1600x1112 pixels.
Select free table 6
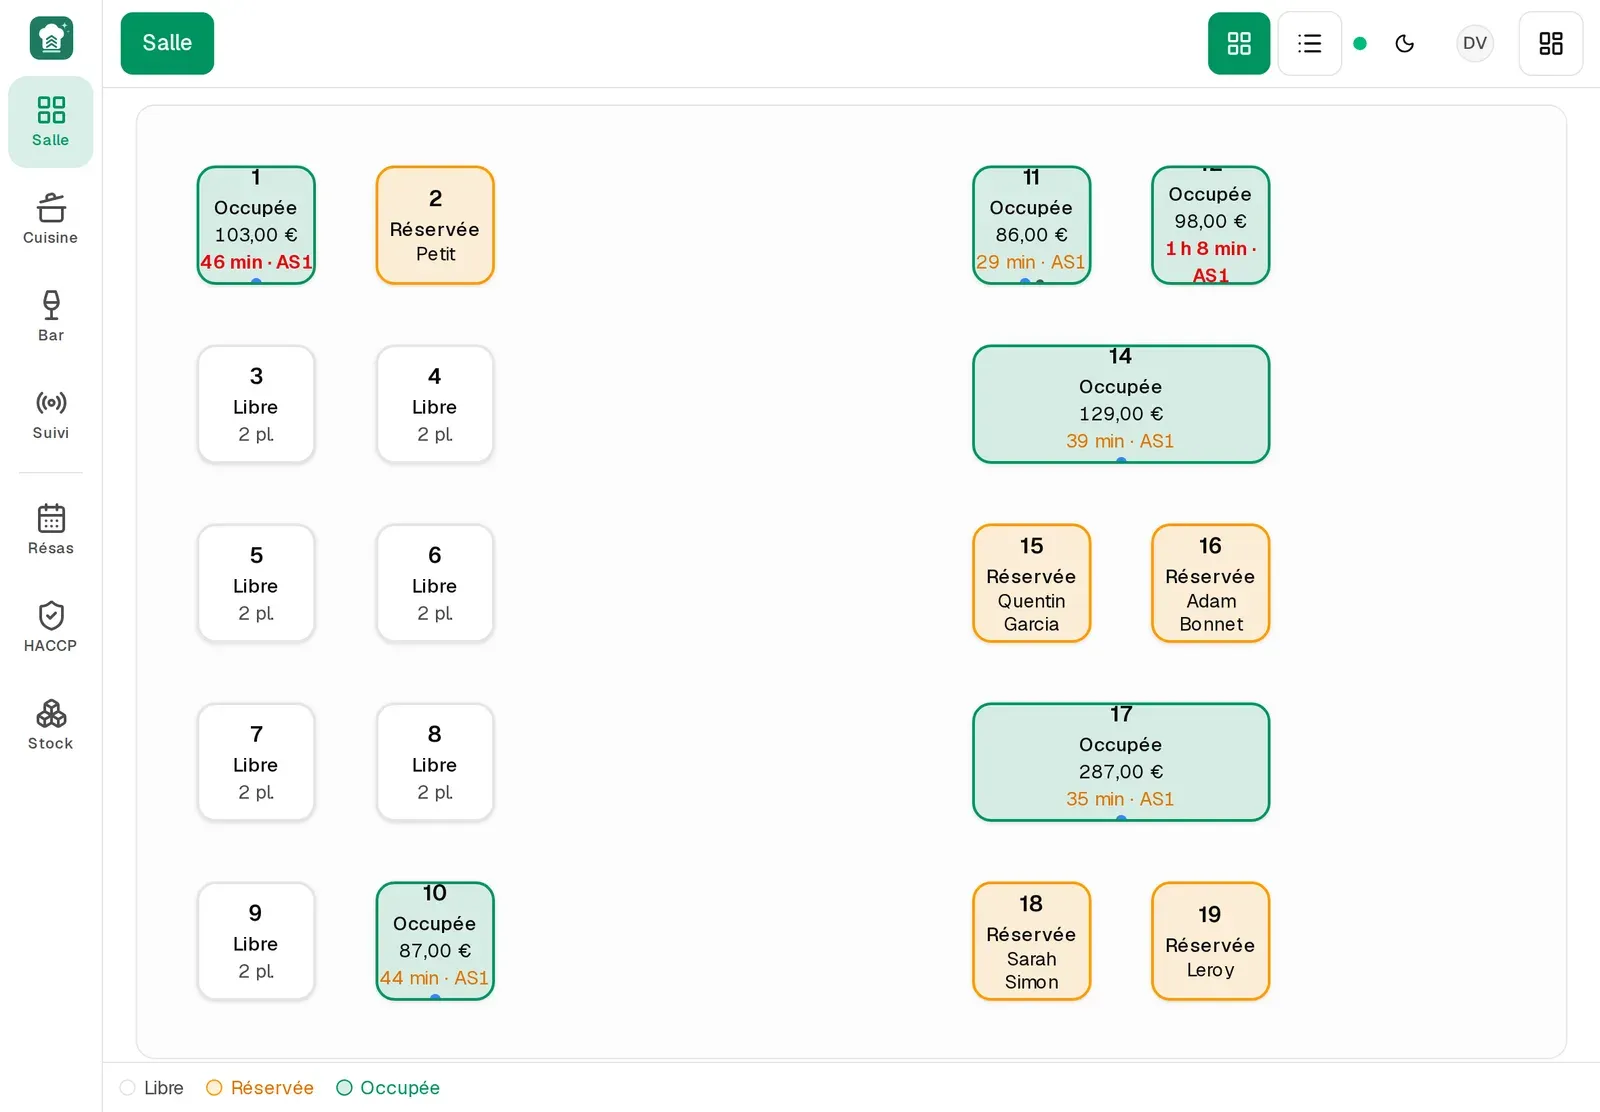(x=435, y=583)
